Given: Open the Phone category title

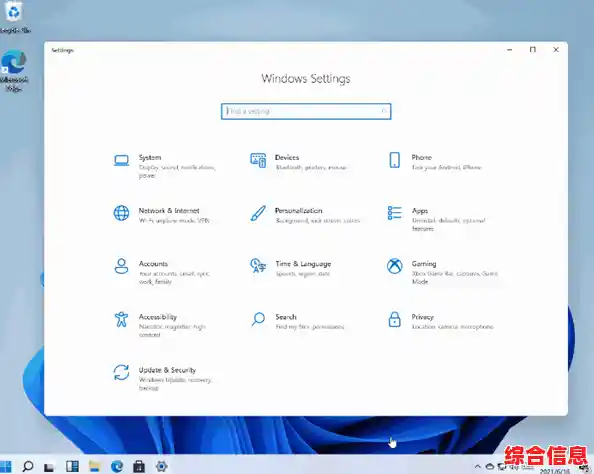Looking at the screenshot, I should (x=422, y=157).
